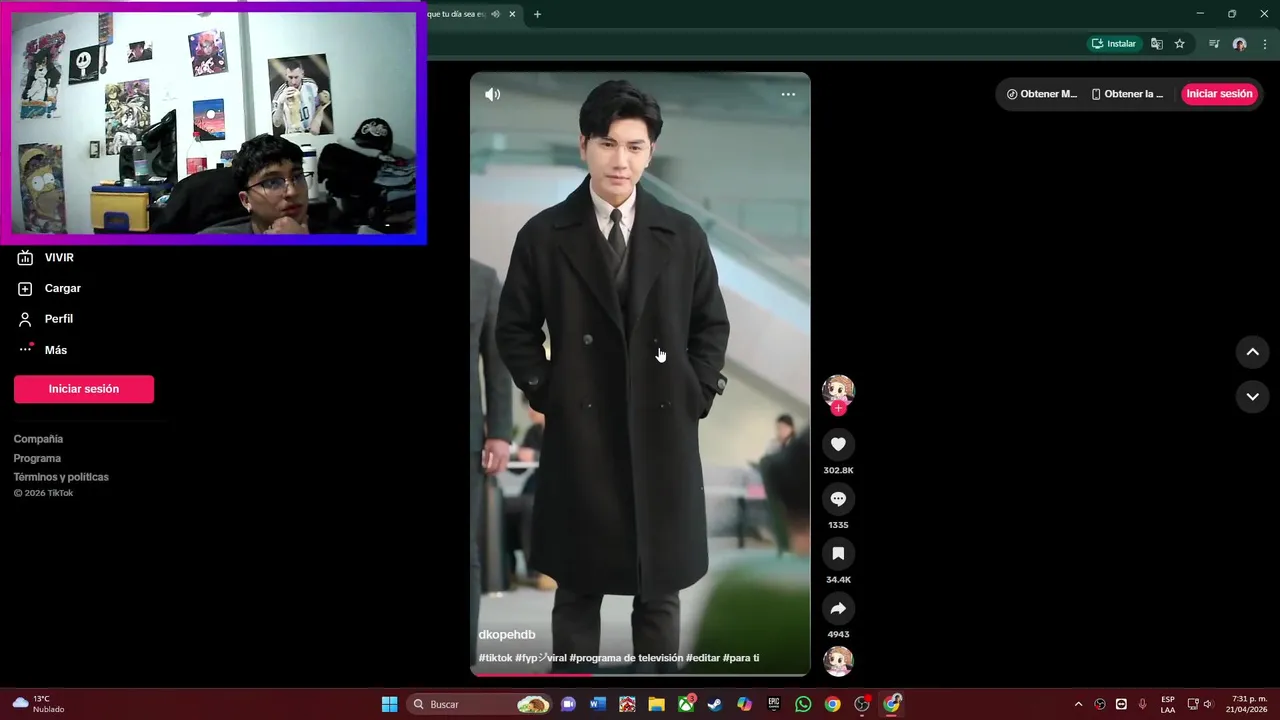Viewport: 1280px width, 720px height.
Task: Open Google Translate icon in address bar
Action: (x=1157, y=44)
